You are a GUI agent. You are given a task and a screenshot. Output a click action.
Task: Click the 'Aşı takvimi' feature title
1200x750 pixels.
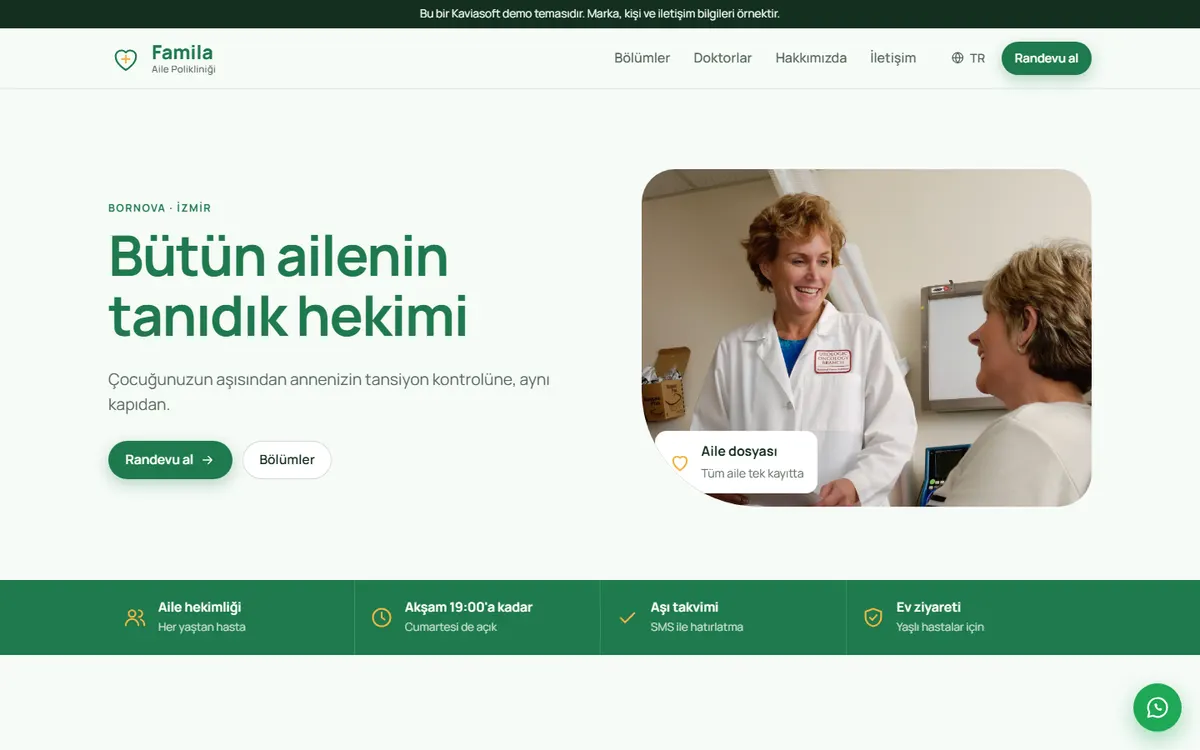click(x=684, y=607)
